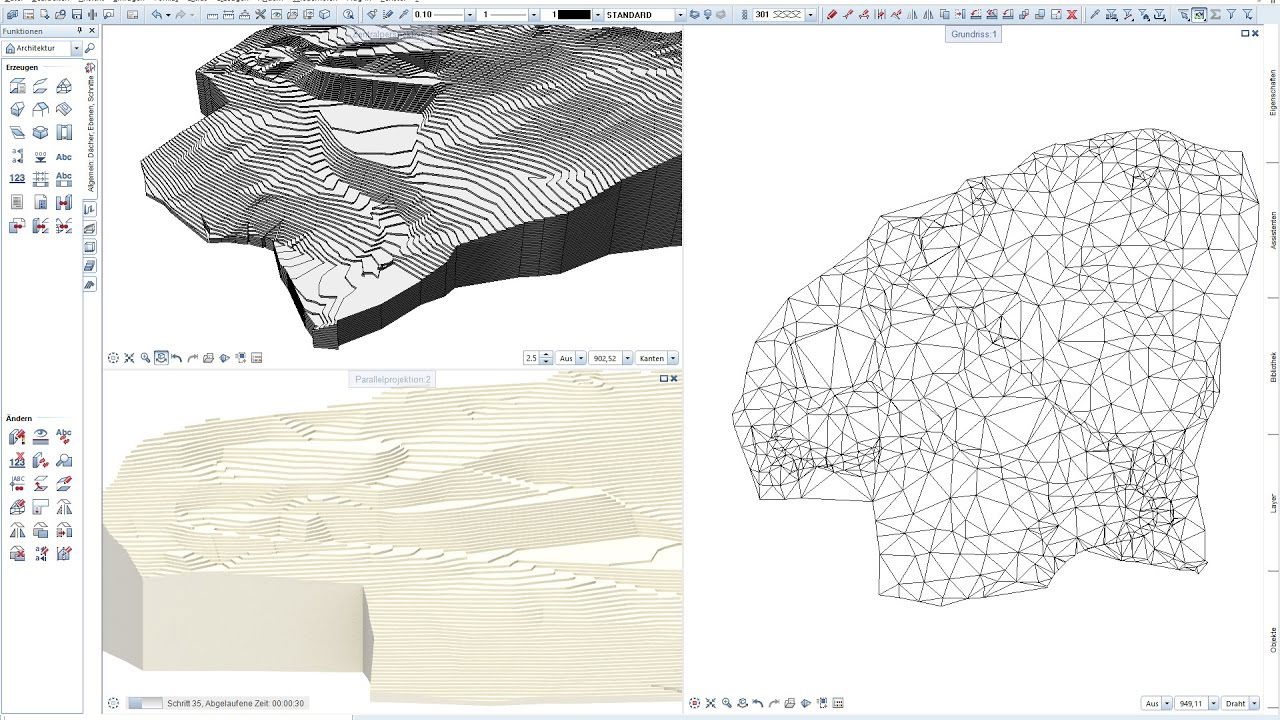Click the black pen color swatch
This screenshot has width=1280, height=720.
574,15
